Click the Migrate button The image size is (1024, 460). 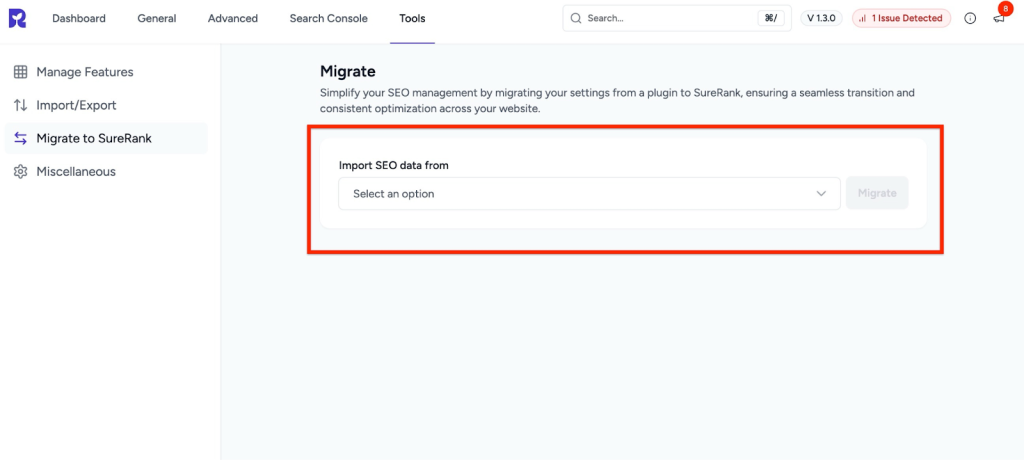(x=877, y=193)
